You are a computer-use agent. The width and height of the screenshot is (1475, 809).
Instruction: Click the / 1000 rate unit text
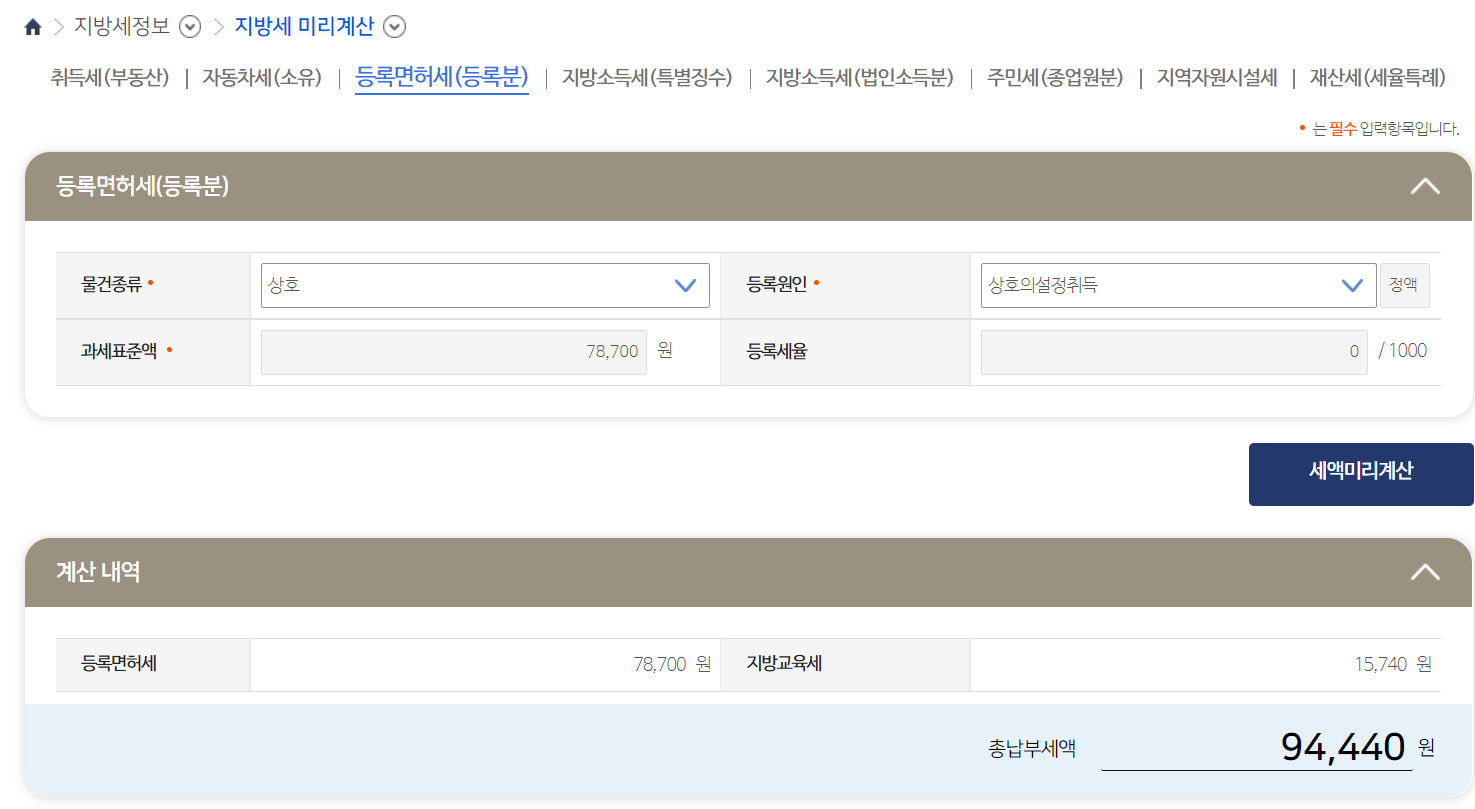click(1403, 351)
